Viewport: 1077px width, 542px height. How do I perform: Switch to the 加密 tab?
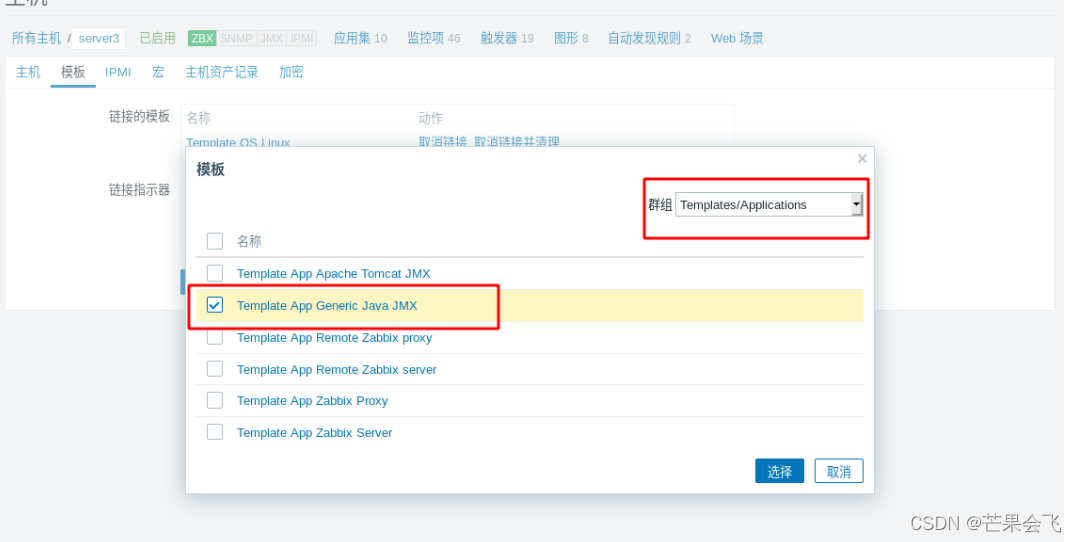(291, 72)
